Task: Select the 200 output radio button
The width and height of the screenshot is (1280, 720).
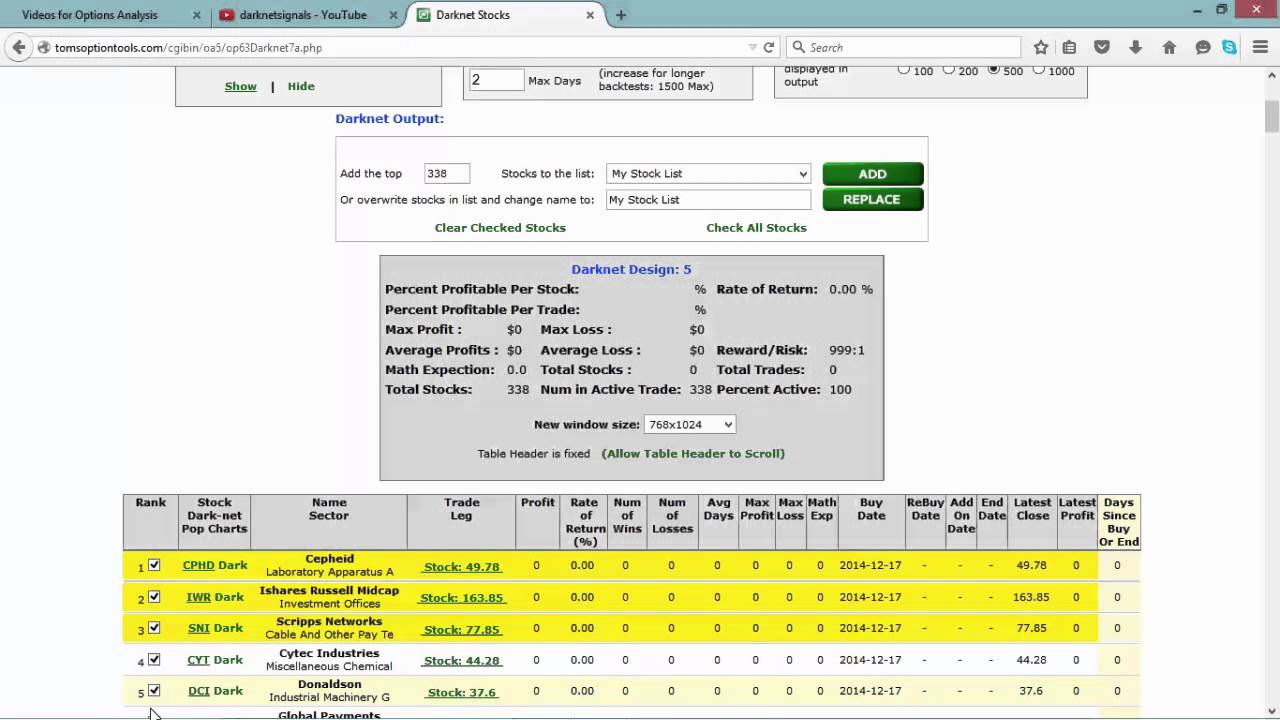Action: pos(949,69)
